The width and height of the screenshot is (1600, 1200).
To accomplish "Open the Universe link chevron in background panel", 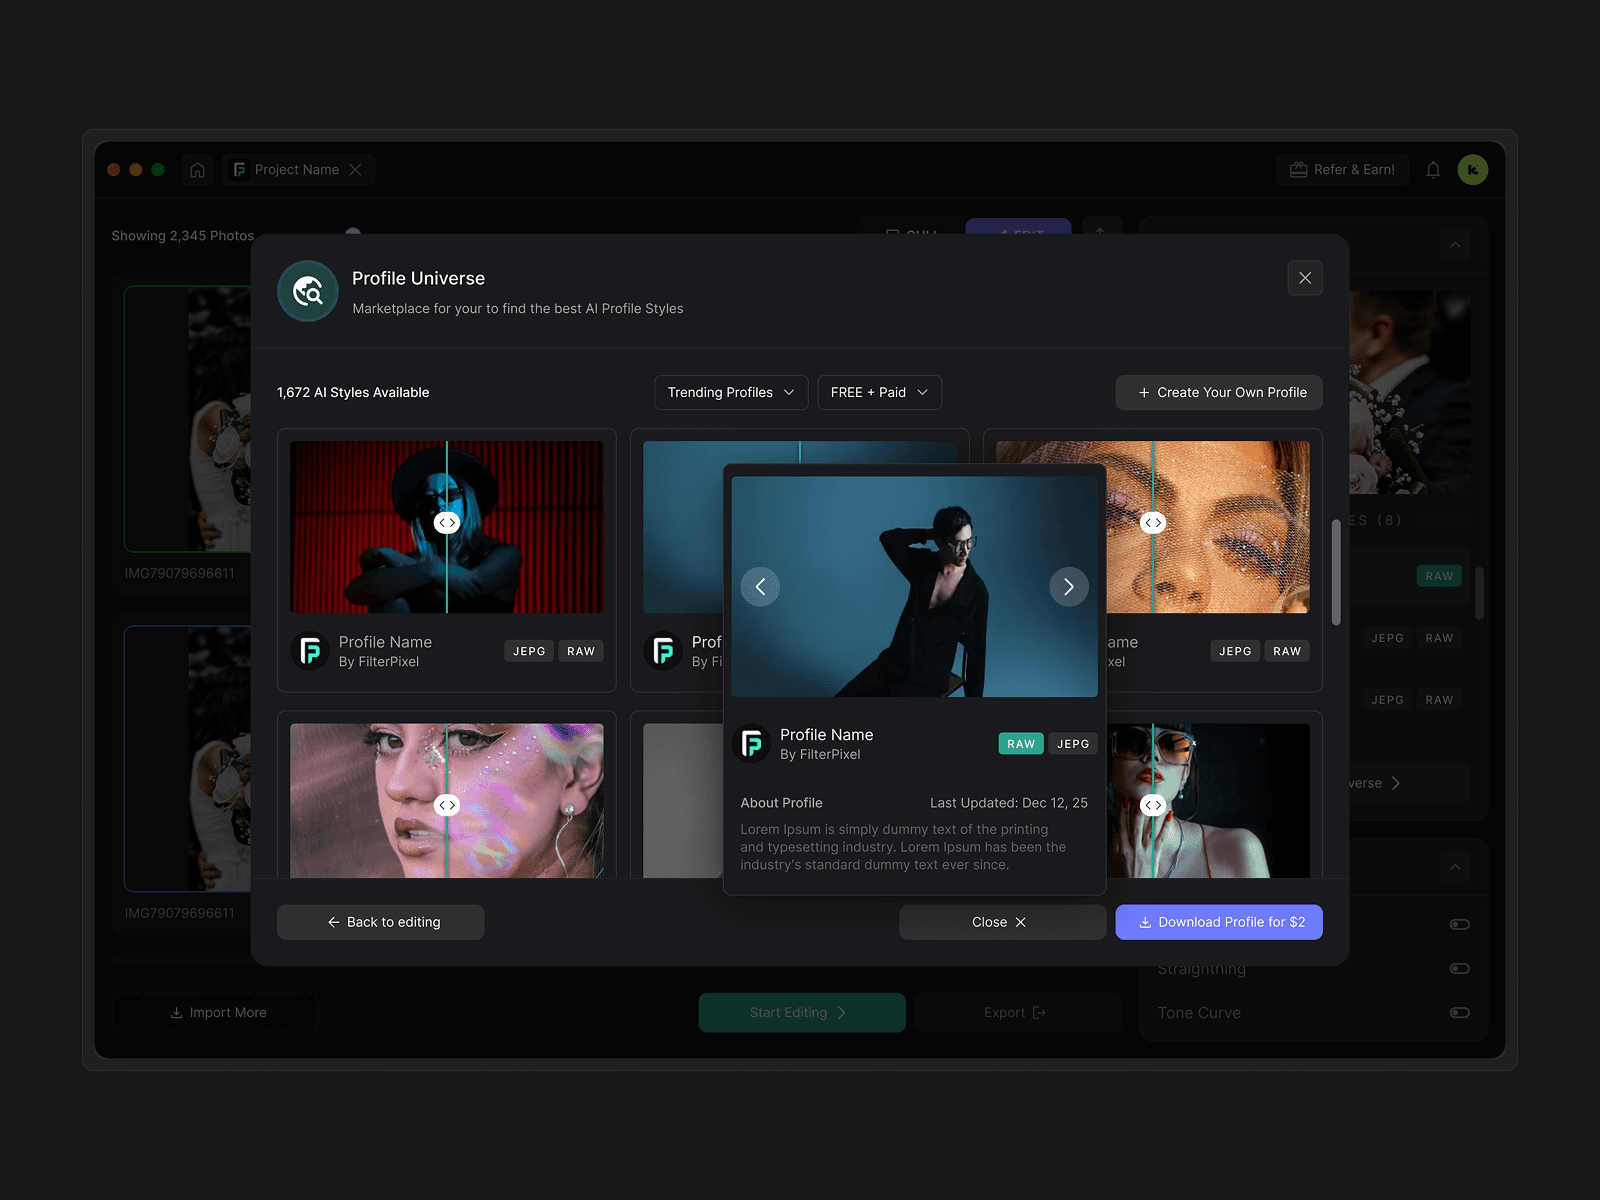I will 1396,783.
